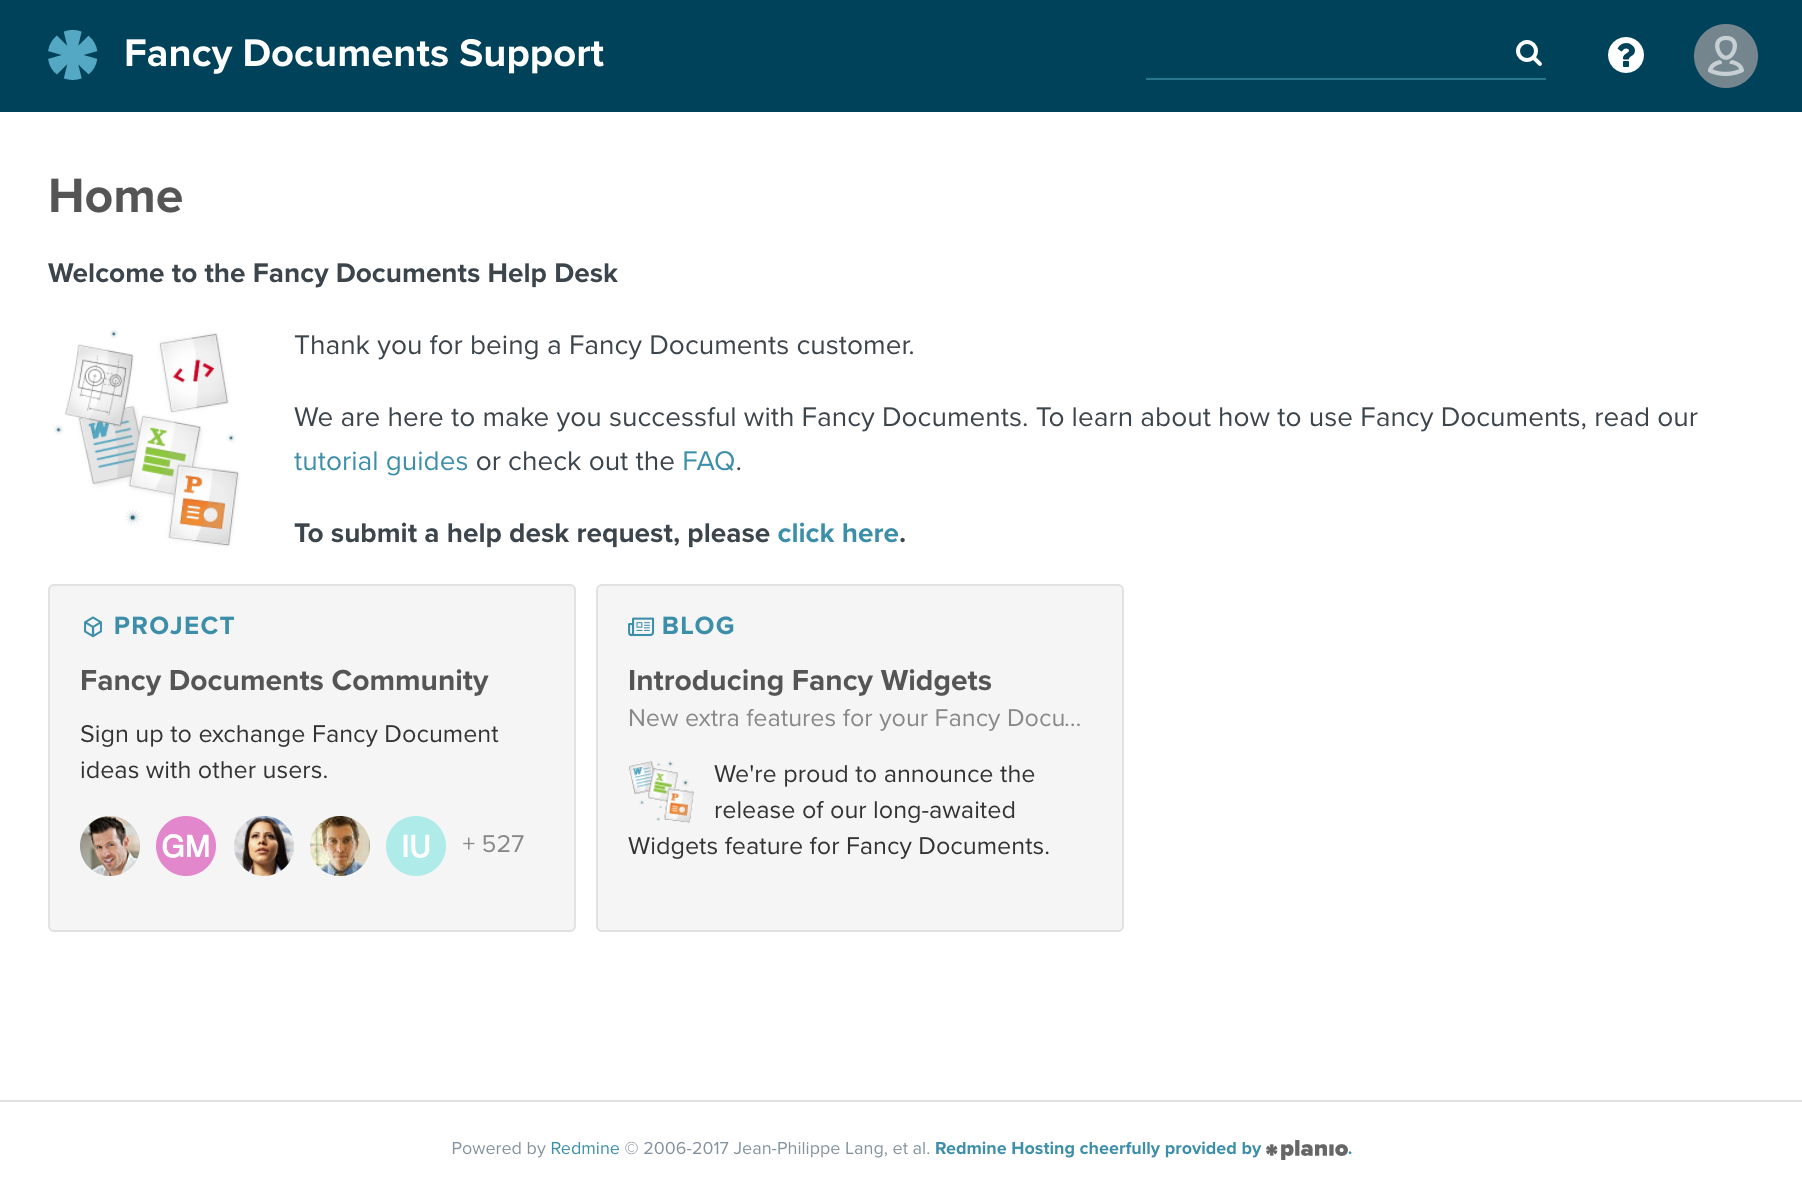Click the IU member avatar

pos(416,846)
